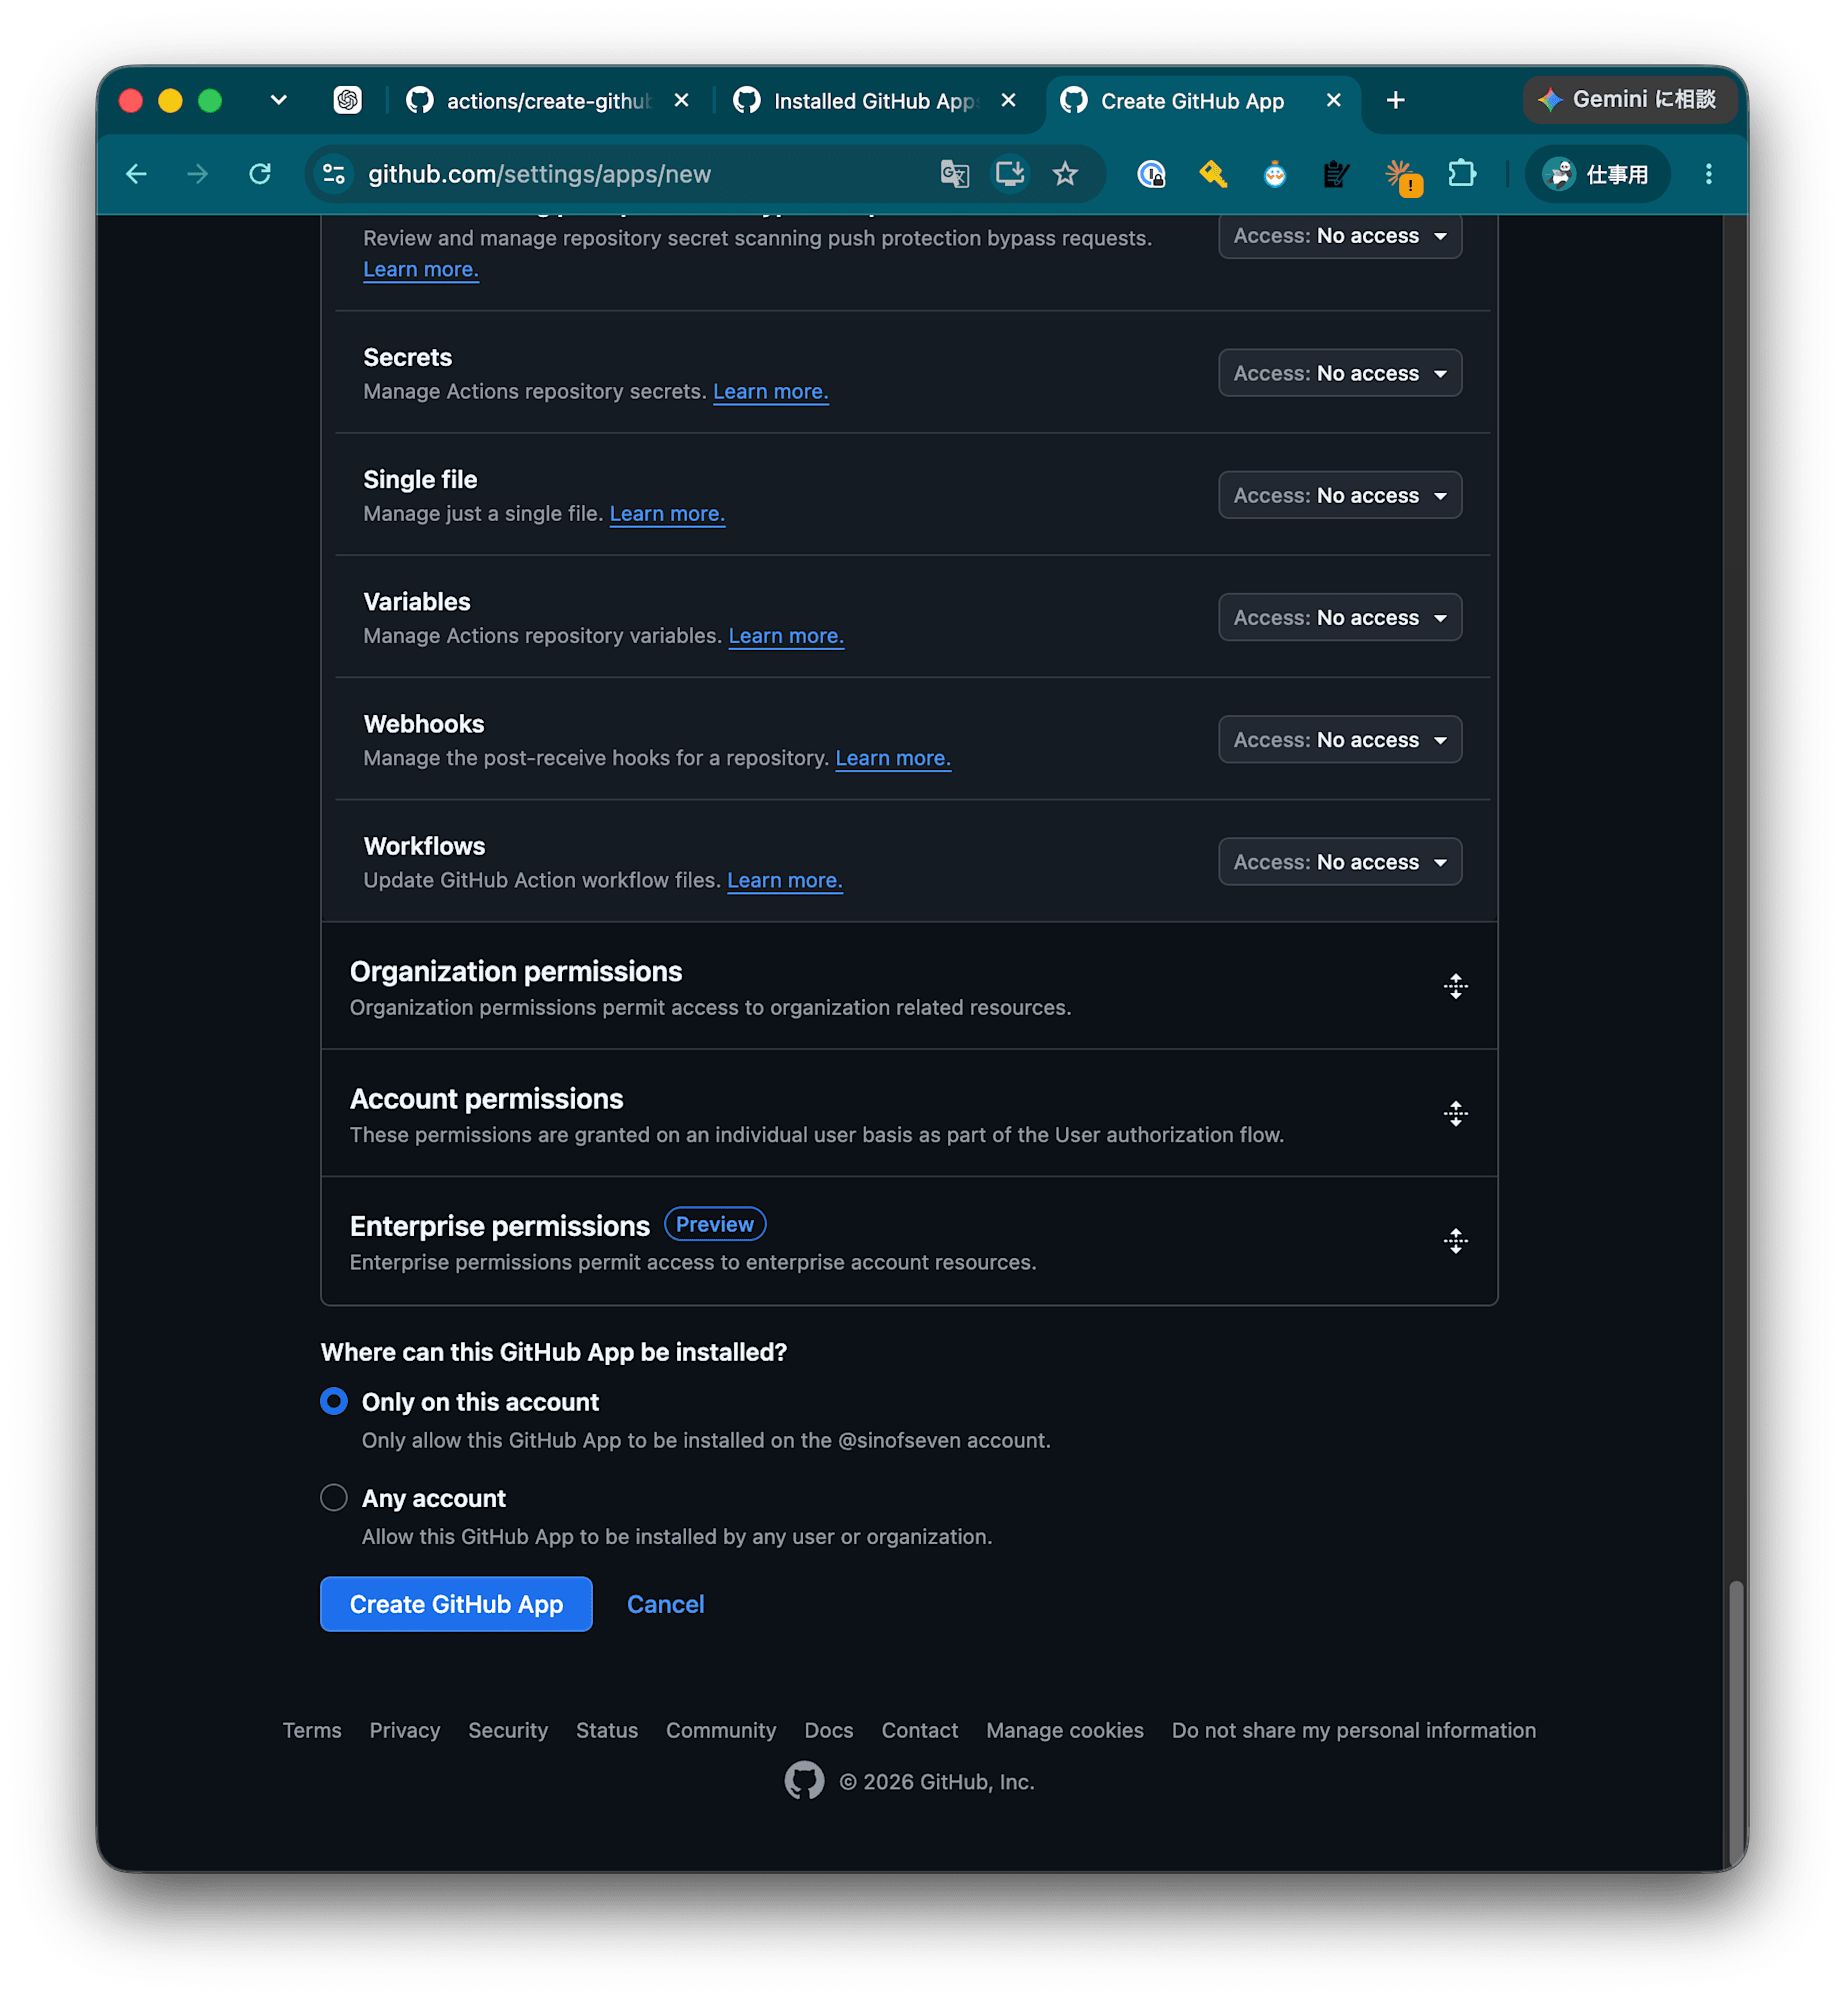
Task: View site information icon in address bar
Action: coord(334,174)
